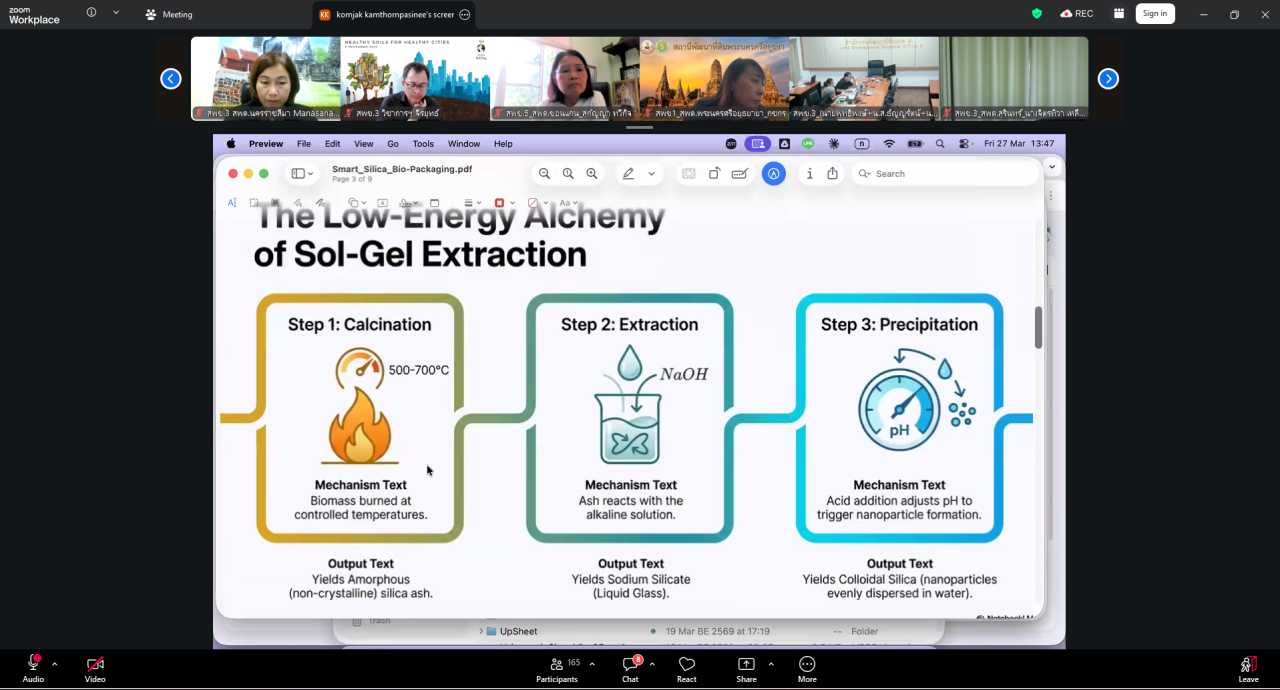Switch to the Meeting tab
The width and height of the screenshot is (1280, 690).
coord(169,15)
